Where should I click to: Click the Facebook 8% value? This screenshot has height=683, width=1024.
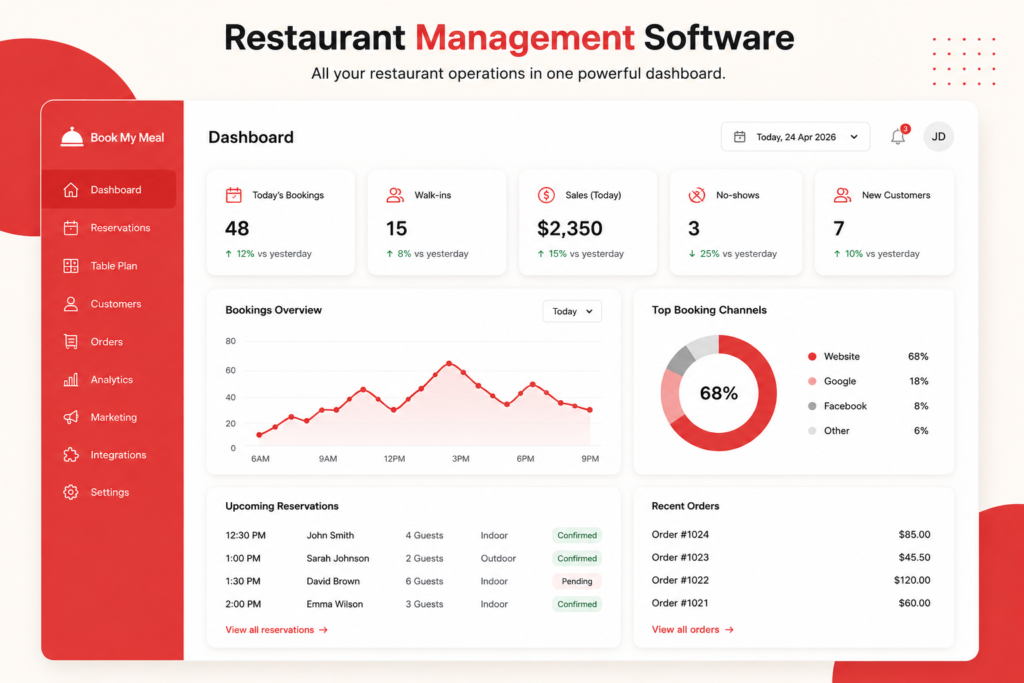click(x=921, y=406)
